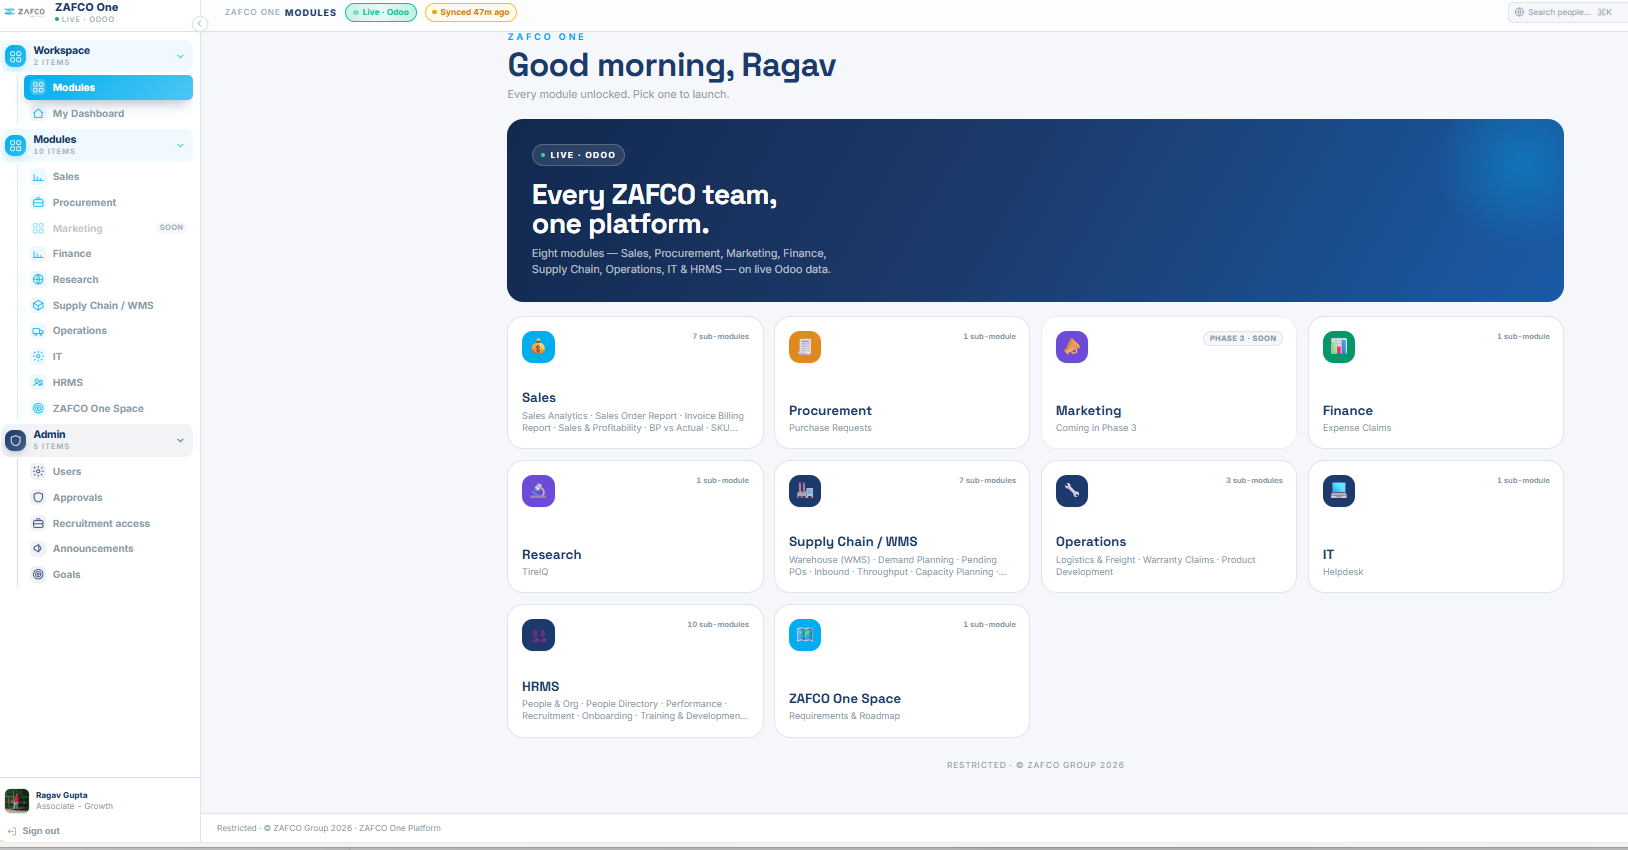Click the ZAFCO One Space card map icon
The width and height of the screenshot is (1628, 850).
805,635
